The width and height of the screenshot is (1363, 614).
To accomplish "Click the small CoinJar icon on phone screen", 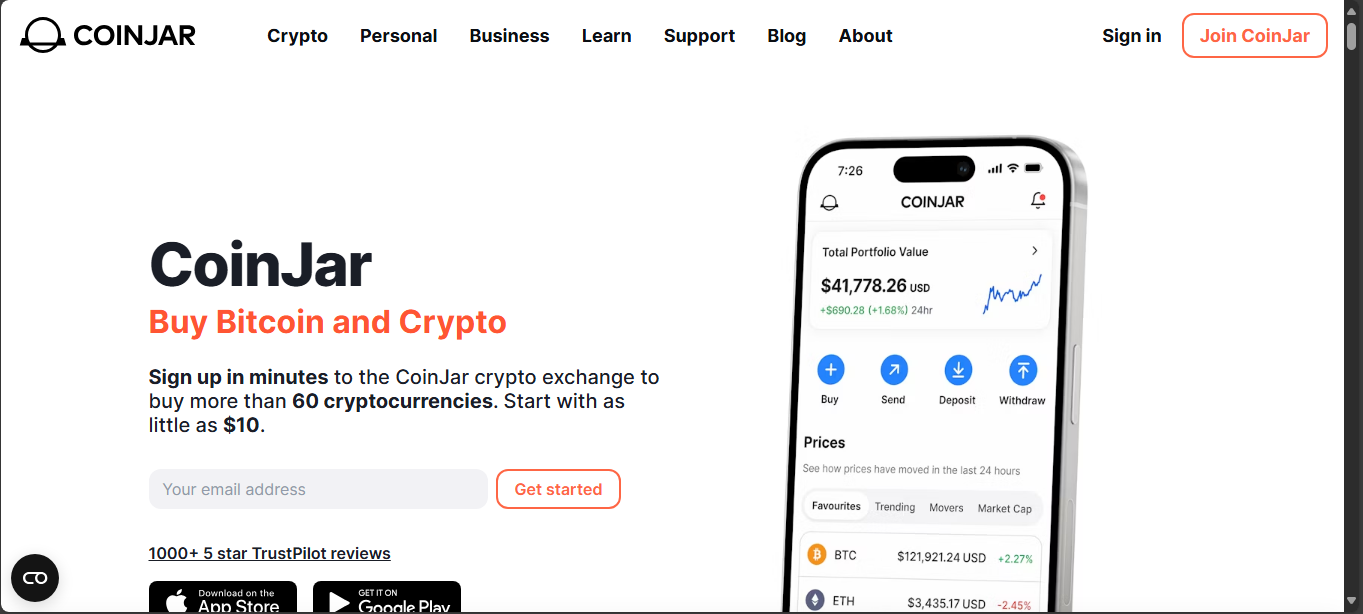I will pyautogui.click(x=829, y=202).
